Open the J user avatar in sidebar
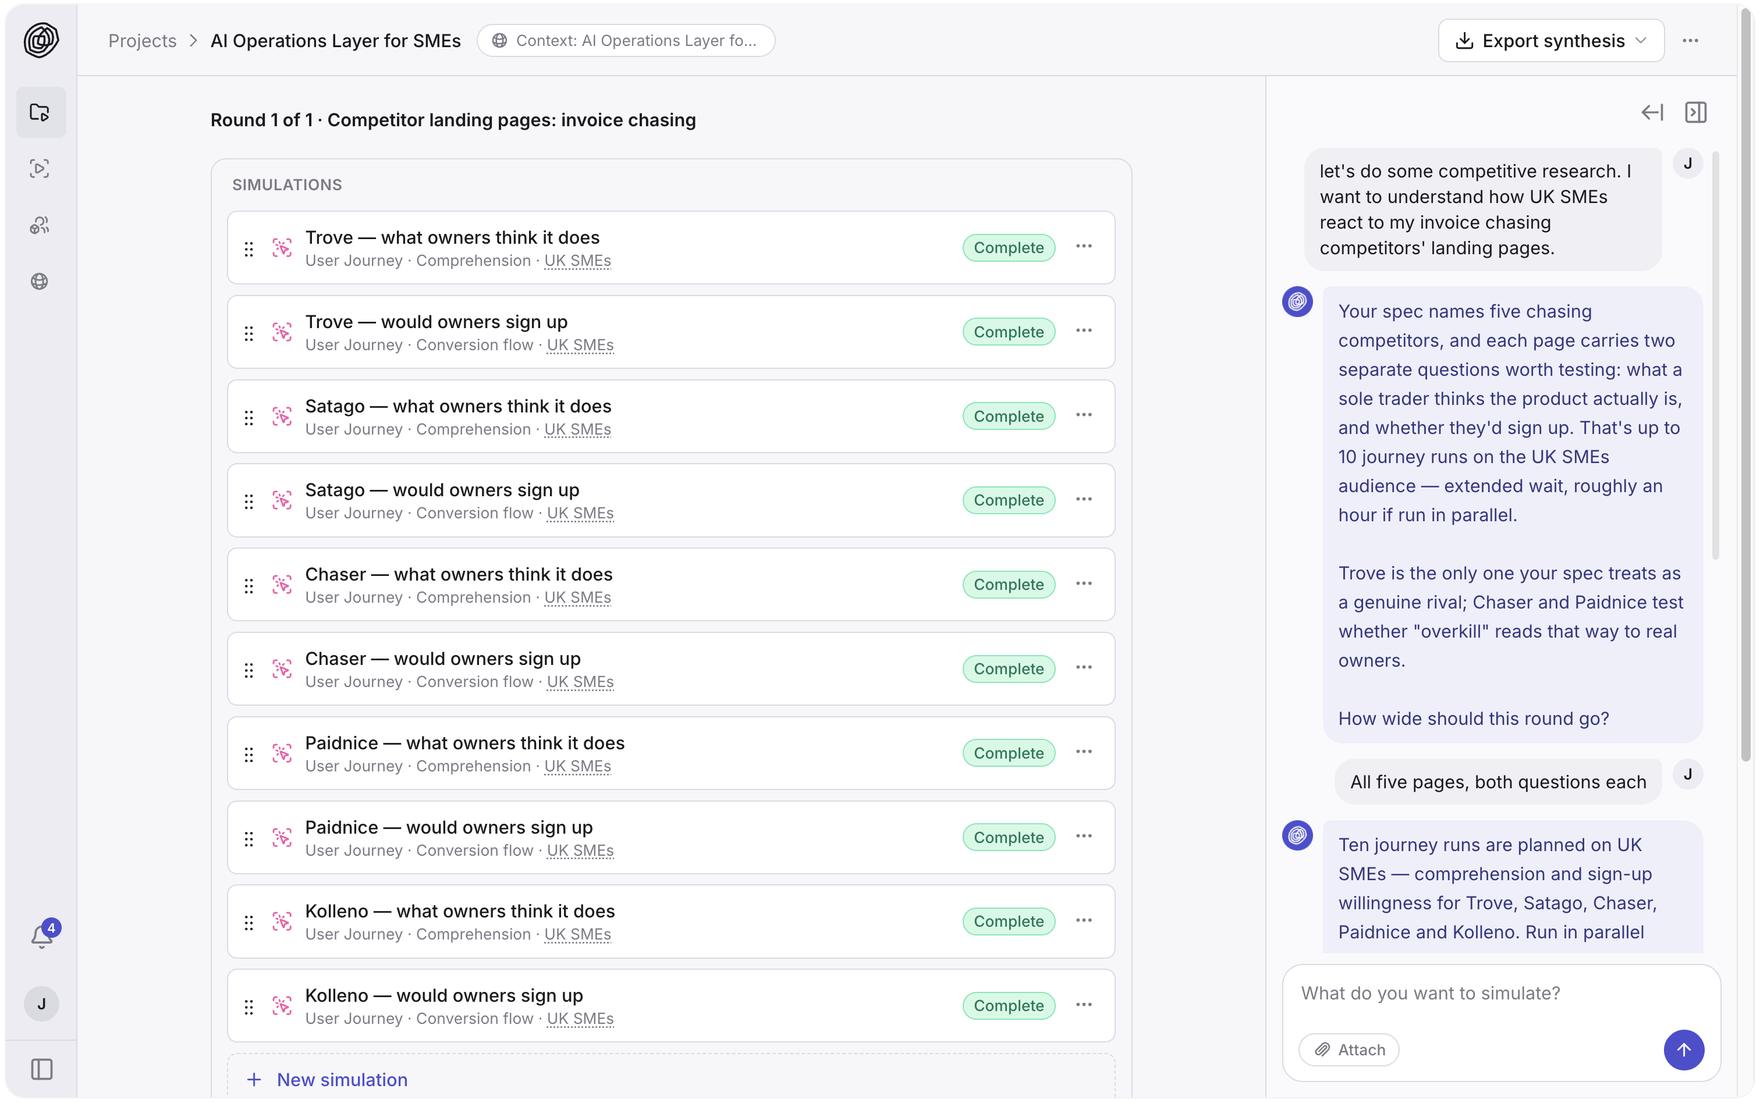This screenshot has width=1760, height=1103. click(41, 1004)
